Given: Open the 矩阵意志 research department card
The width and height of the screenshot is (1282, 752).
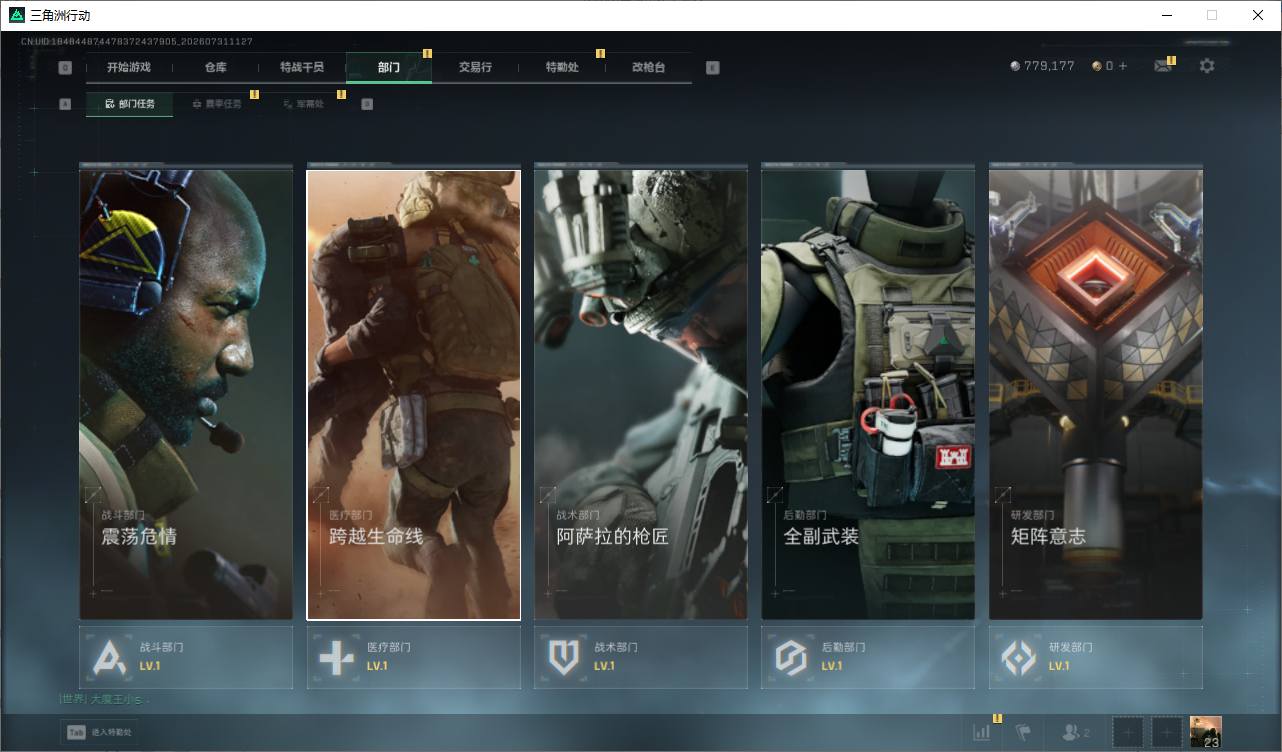Looking at the screenshot, I should [1096, 394].
